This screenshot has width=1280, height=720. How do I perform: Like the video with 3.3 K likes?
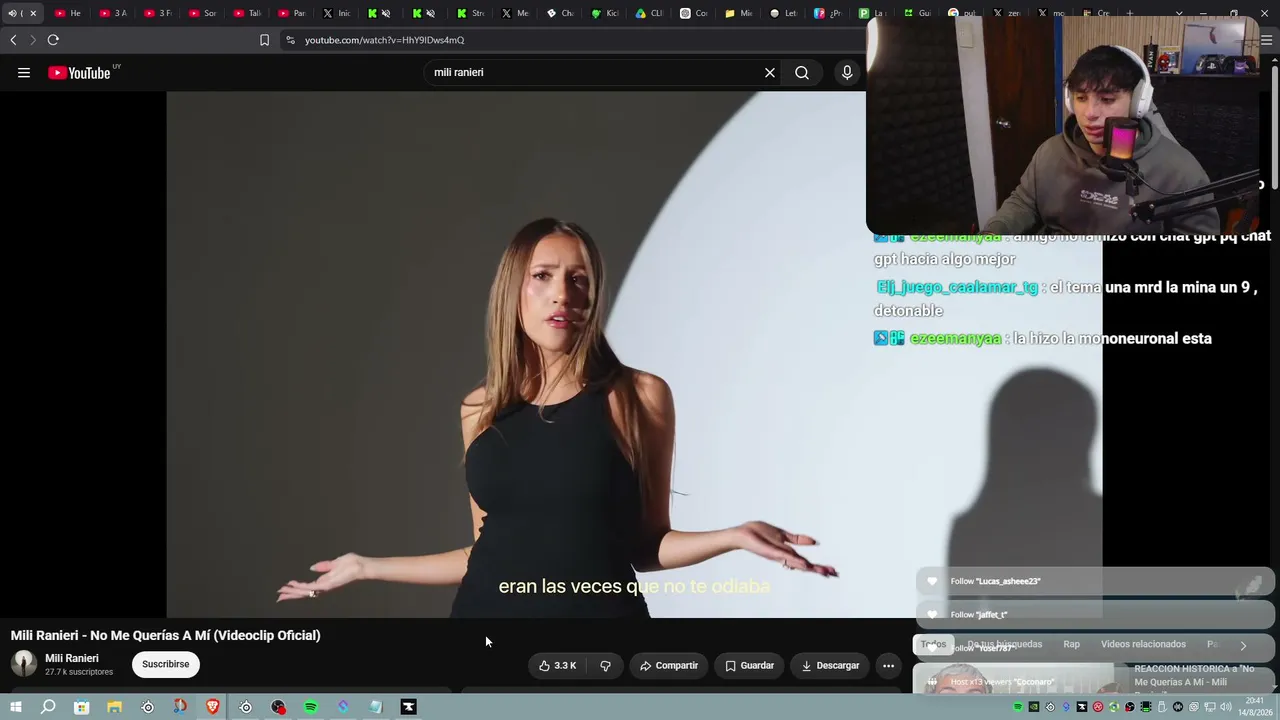coord(557,665)
